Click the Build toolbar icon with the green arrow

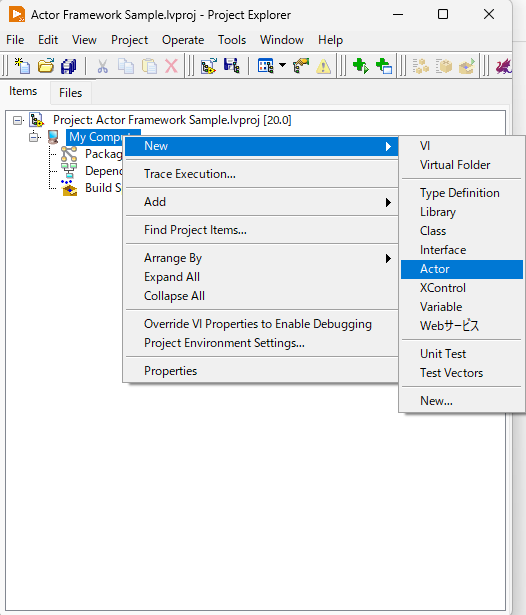(x=467, y=66)
